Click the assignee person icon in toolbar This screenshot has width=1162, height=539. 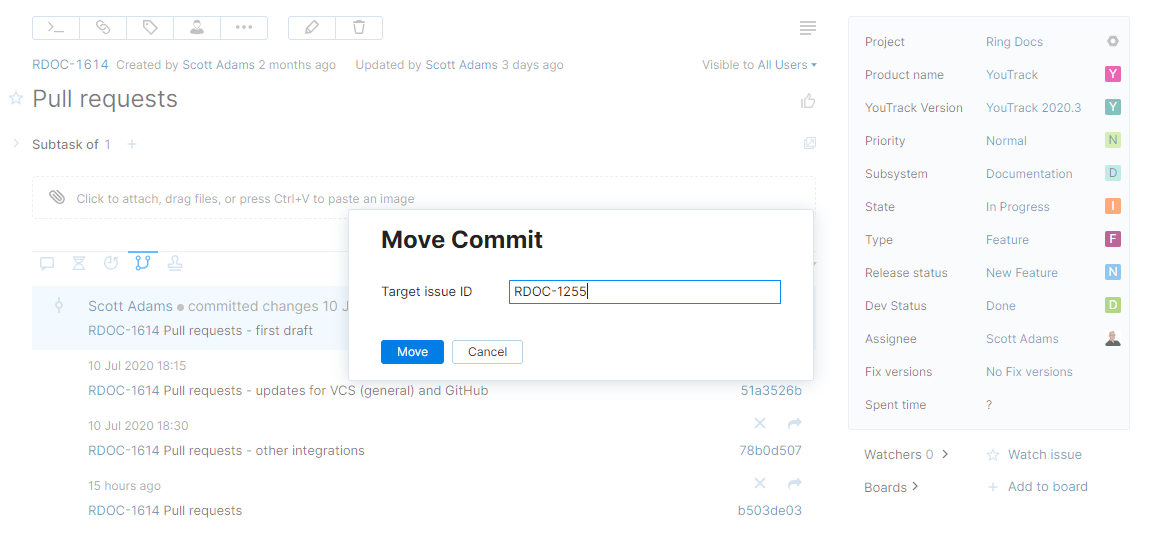197,28
